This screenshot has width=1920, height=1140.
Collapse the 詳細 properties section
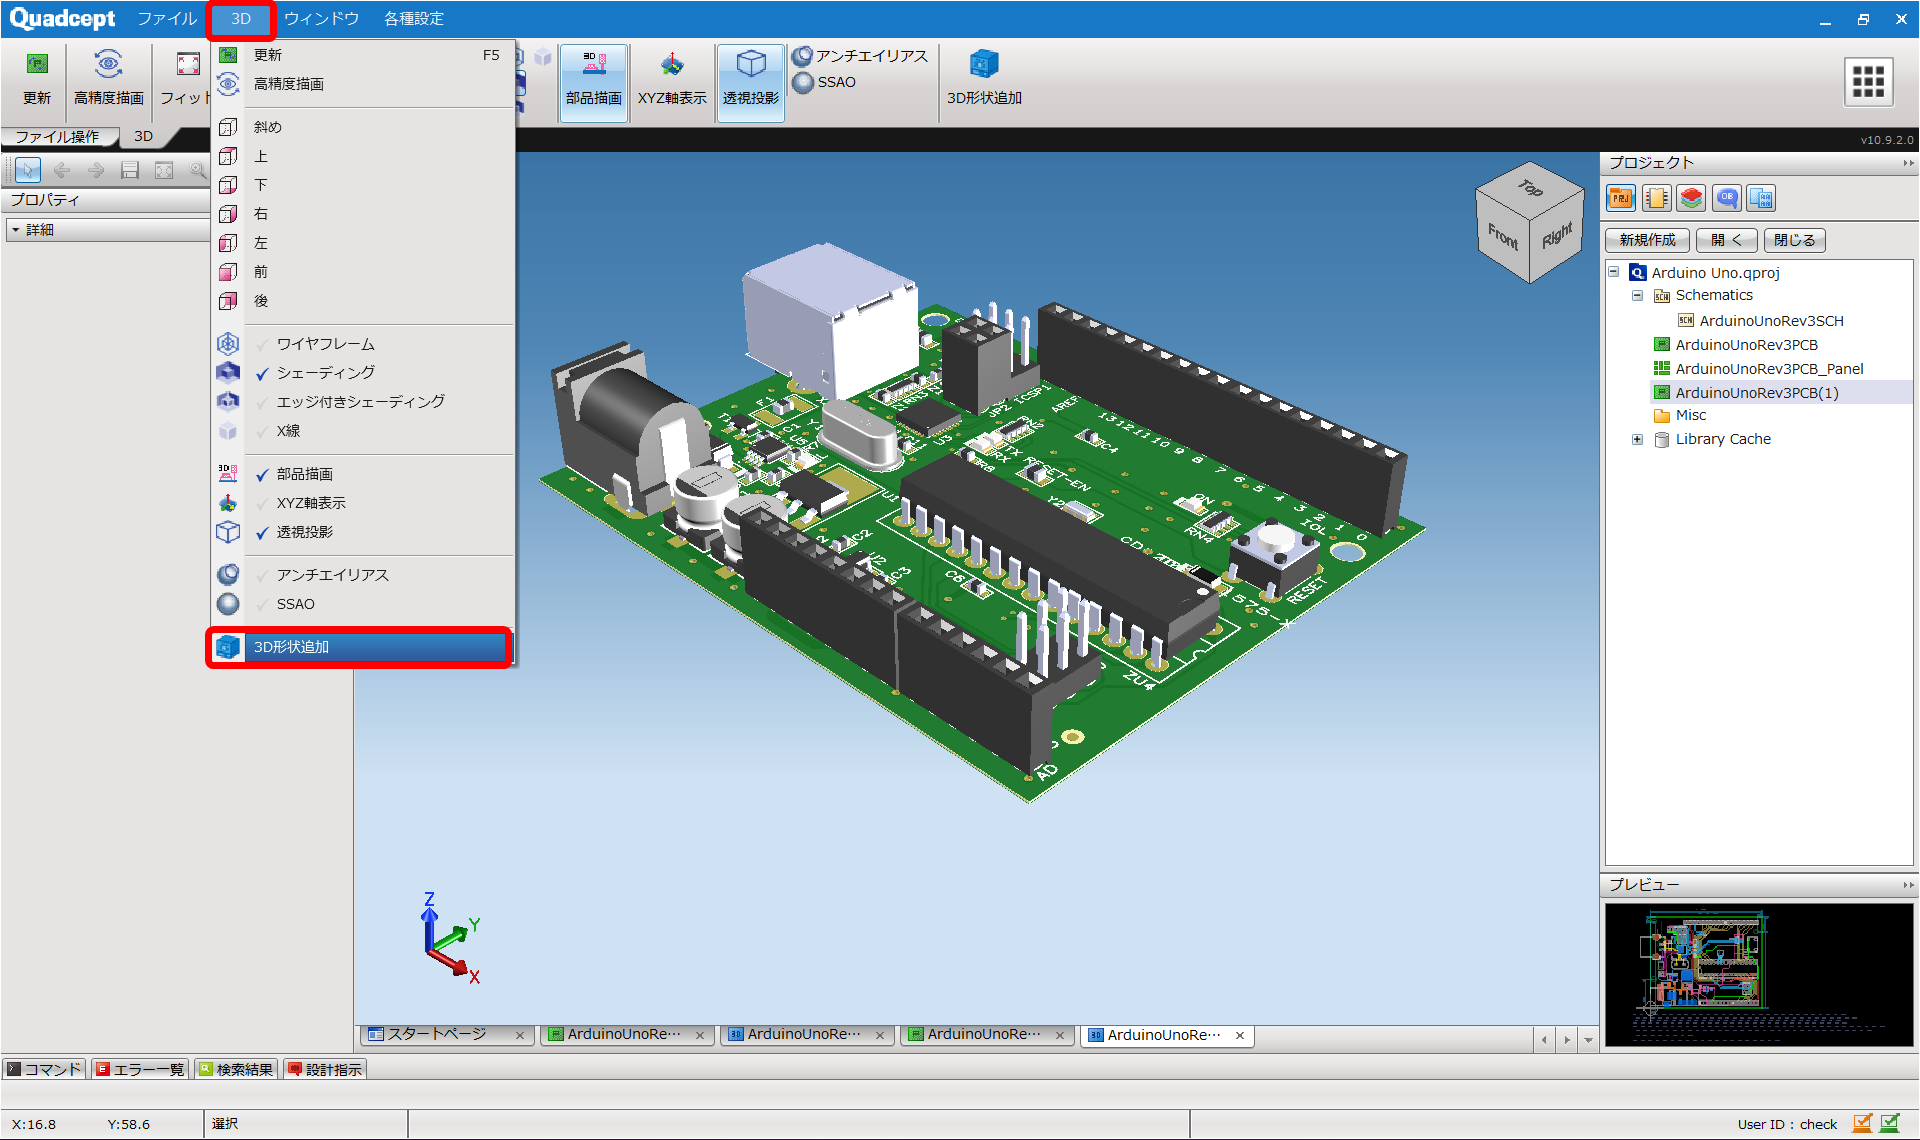(x=16, y=230)
